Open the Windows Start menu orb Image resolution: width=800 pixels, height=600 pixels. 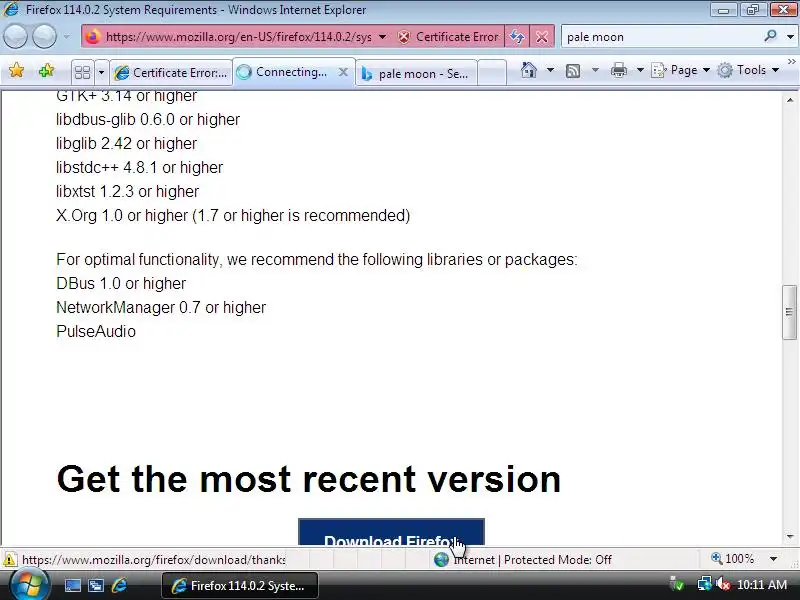(29, 585)
